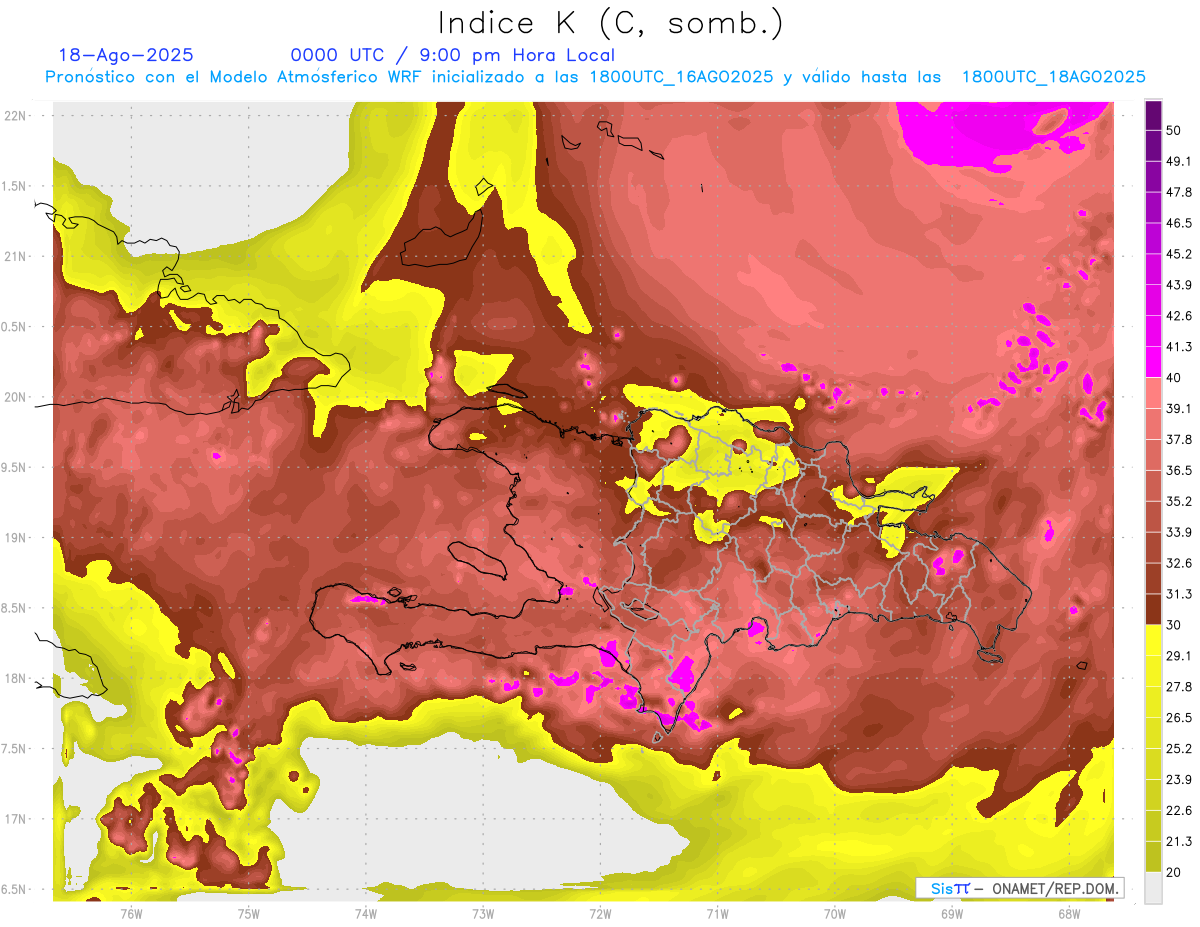Click the colorbar value "29.1"
This screenshot has height=927, width=1200.
1179,656
